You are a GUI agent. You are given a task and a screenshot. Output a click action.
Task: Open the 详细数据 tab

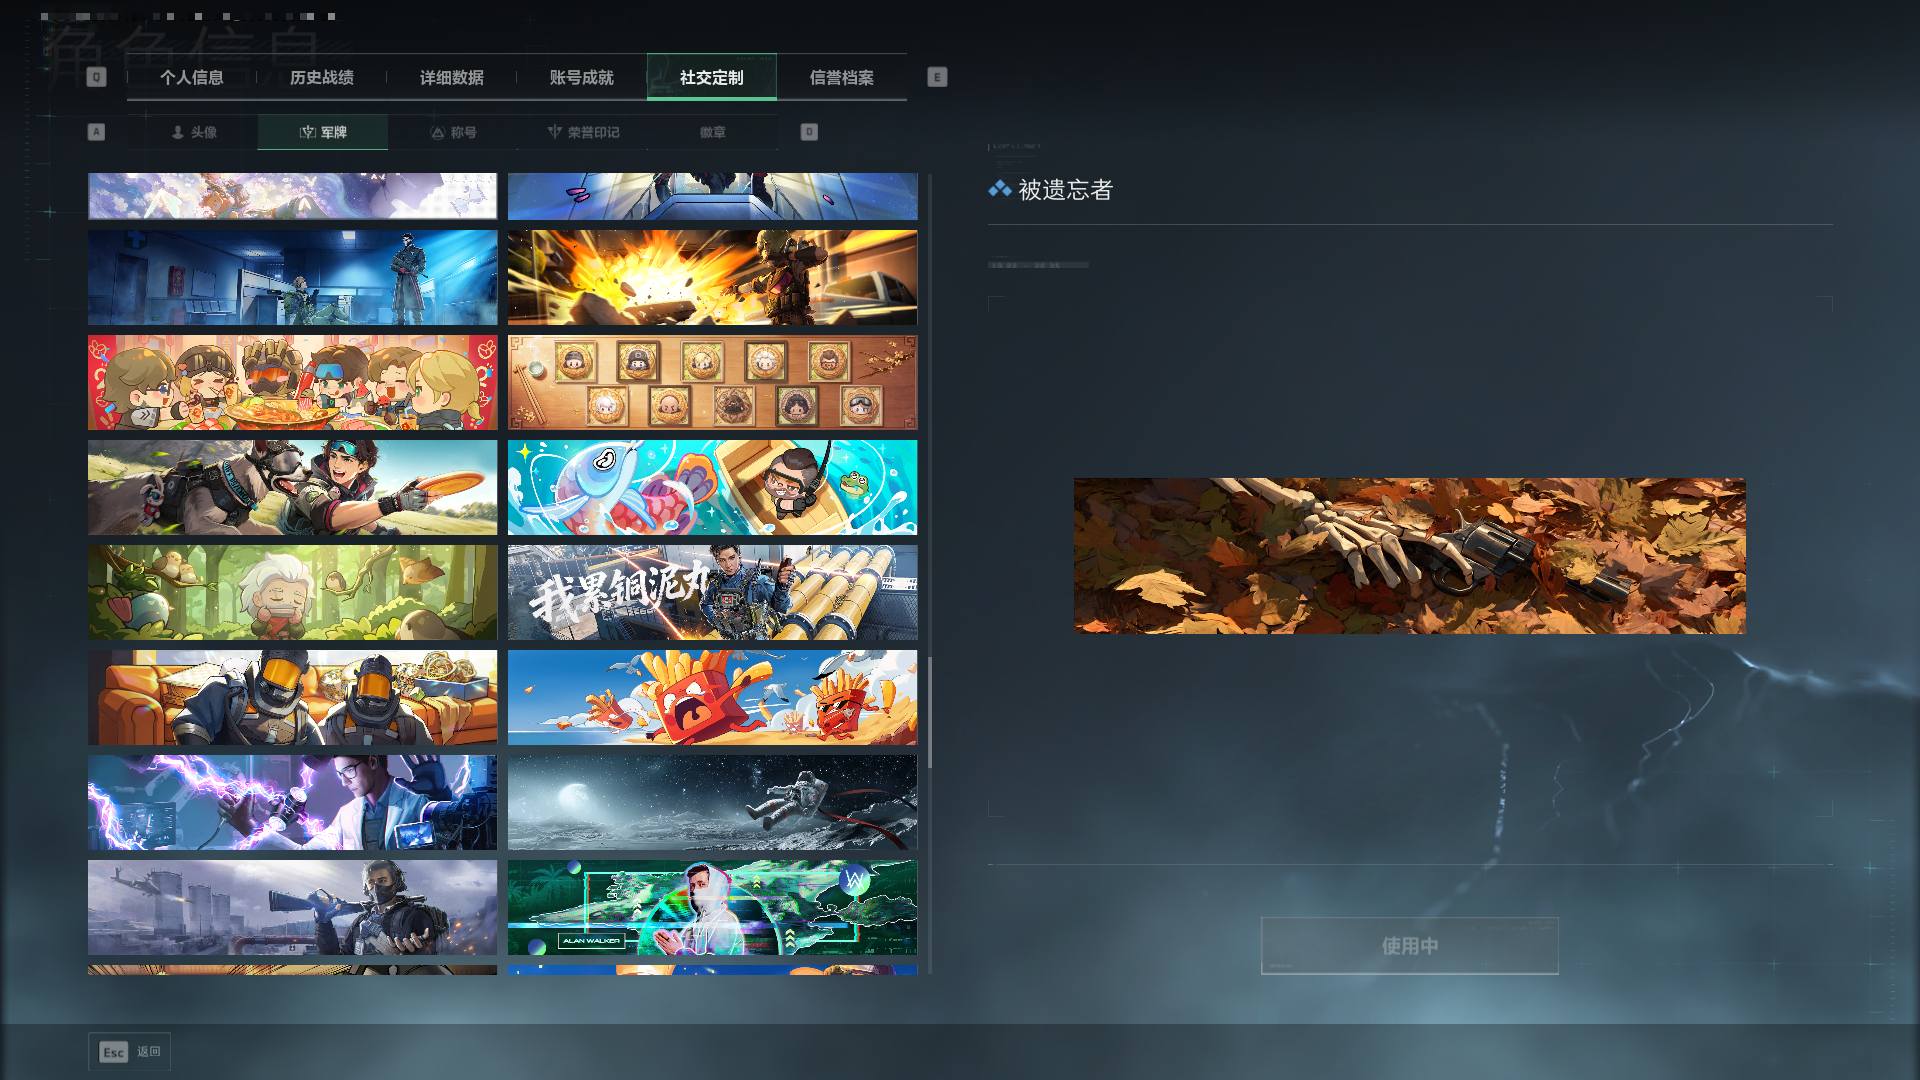[451, 78]
